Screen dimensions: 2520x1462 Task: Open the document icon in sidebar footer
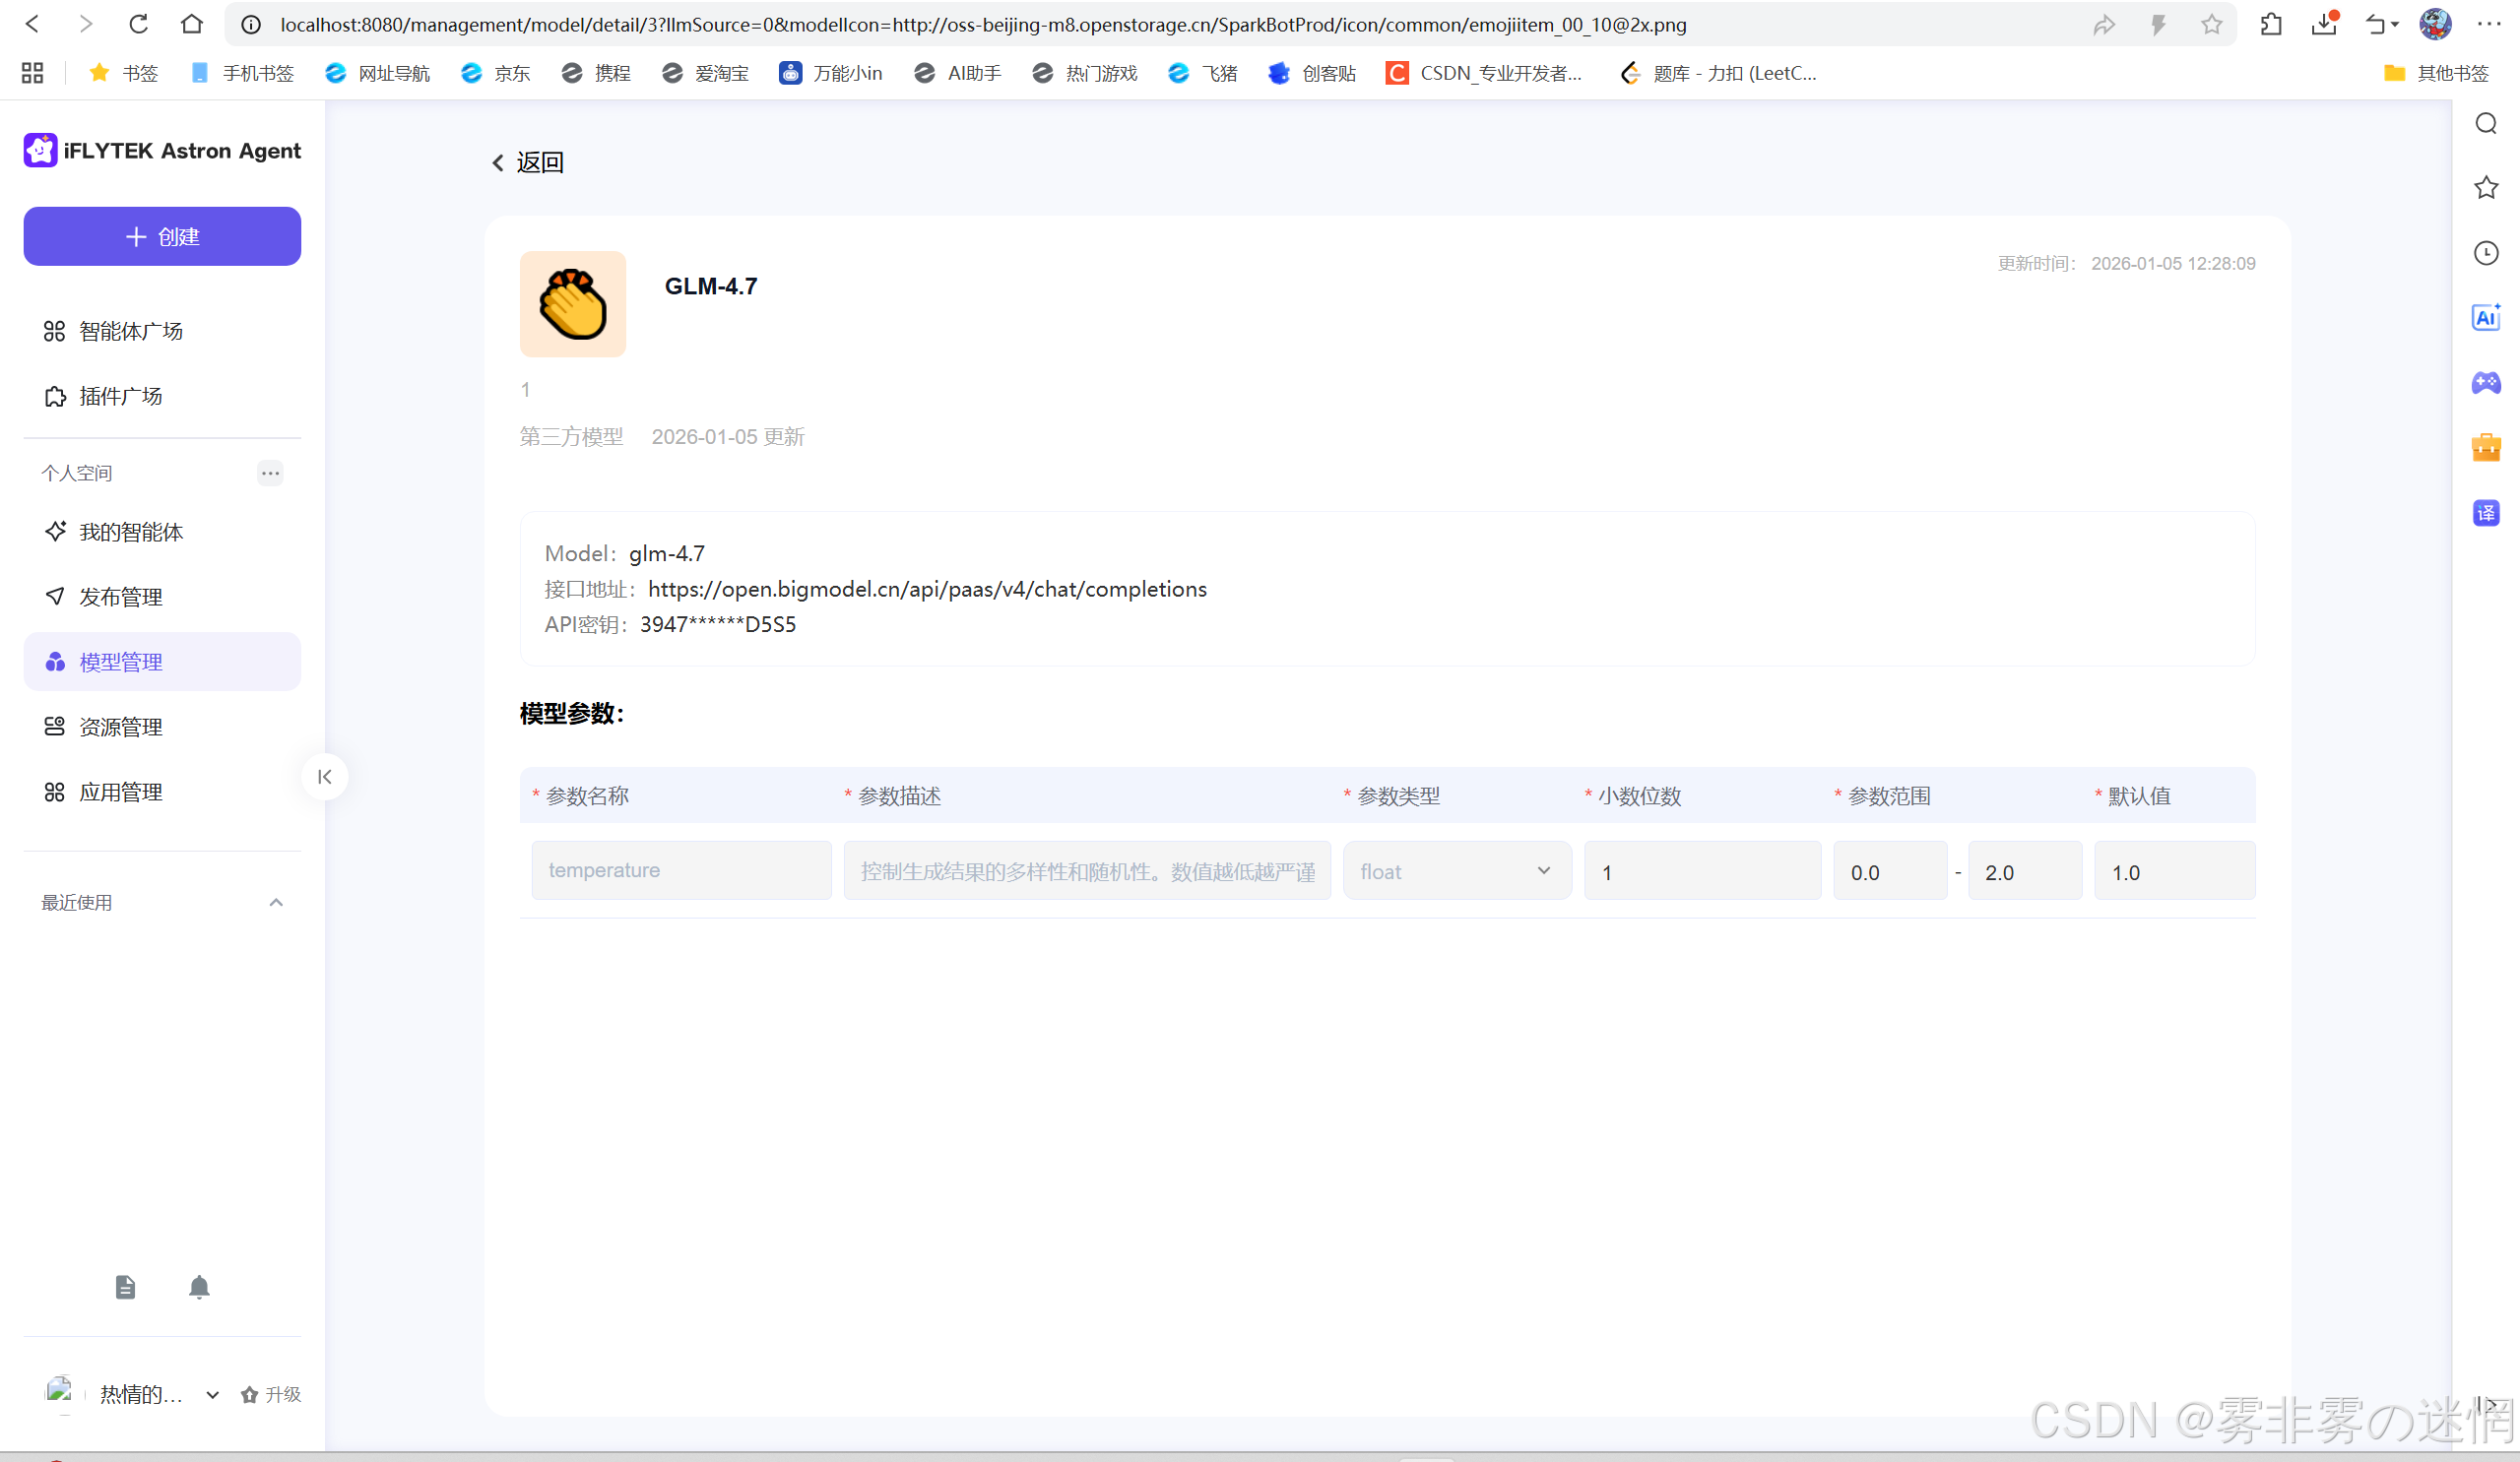coord(125,1287)
